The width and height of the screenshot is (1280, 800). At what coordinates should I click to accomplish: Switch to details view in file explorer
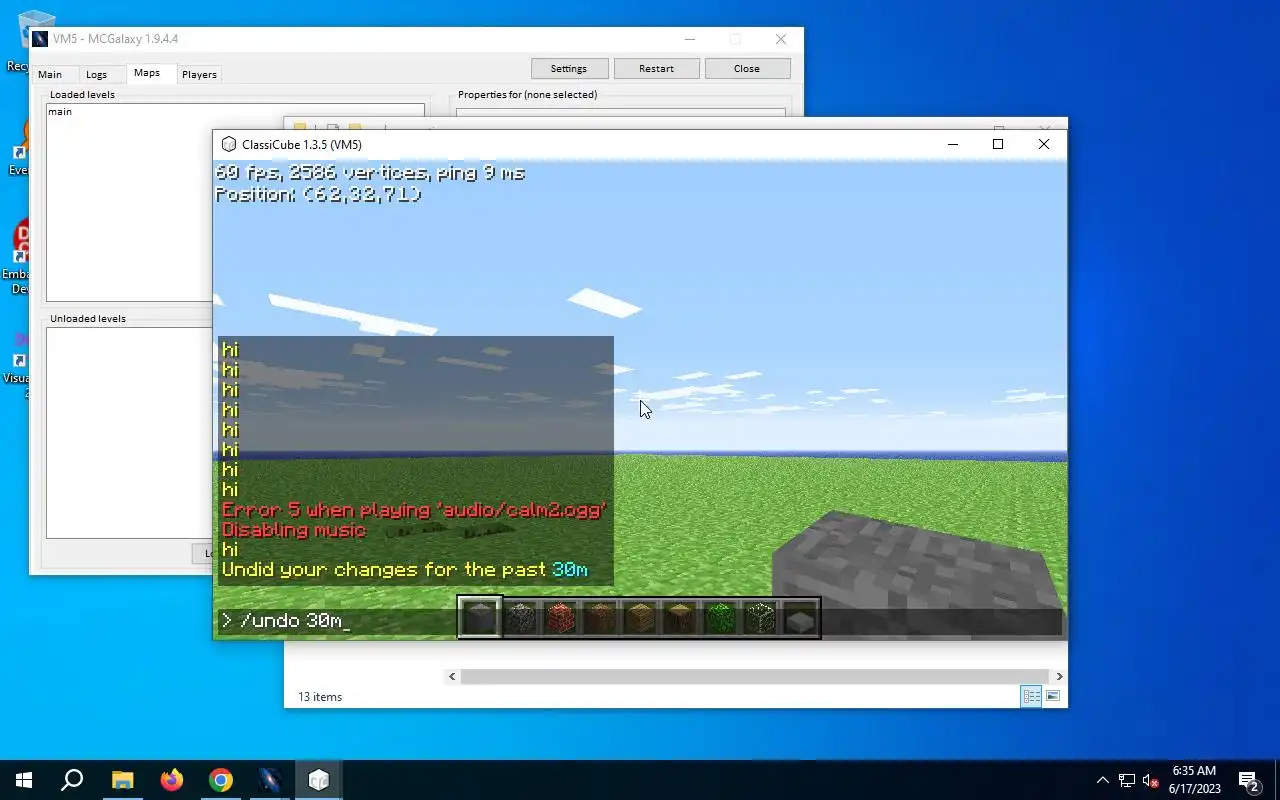pyautogui.click(x=1031, y=696)
